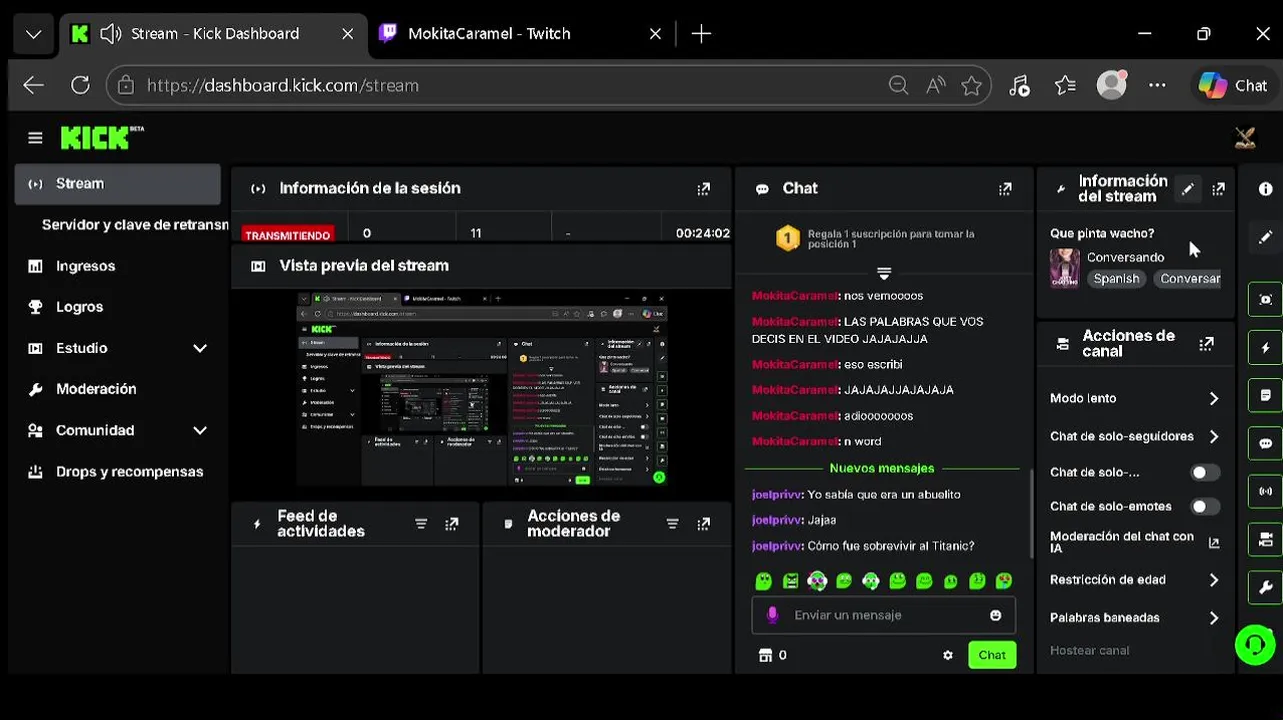Pop out the Feed de actividades panel
The image size is (1283, 720).
tap(452, 524)
